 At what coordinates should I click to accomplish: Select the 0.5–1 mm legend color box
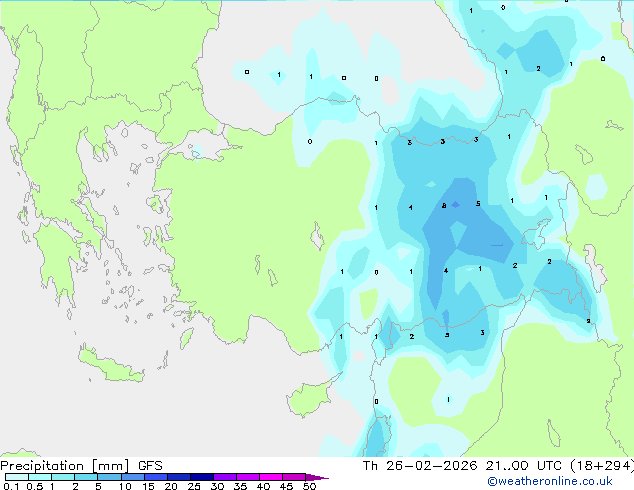pyautogui.click(x=40, y=477)
